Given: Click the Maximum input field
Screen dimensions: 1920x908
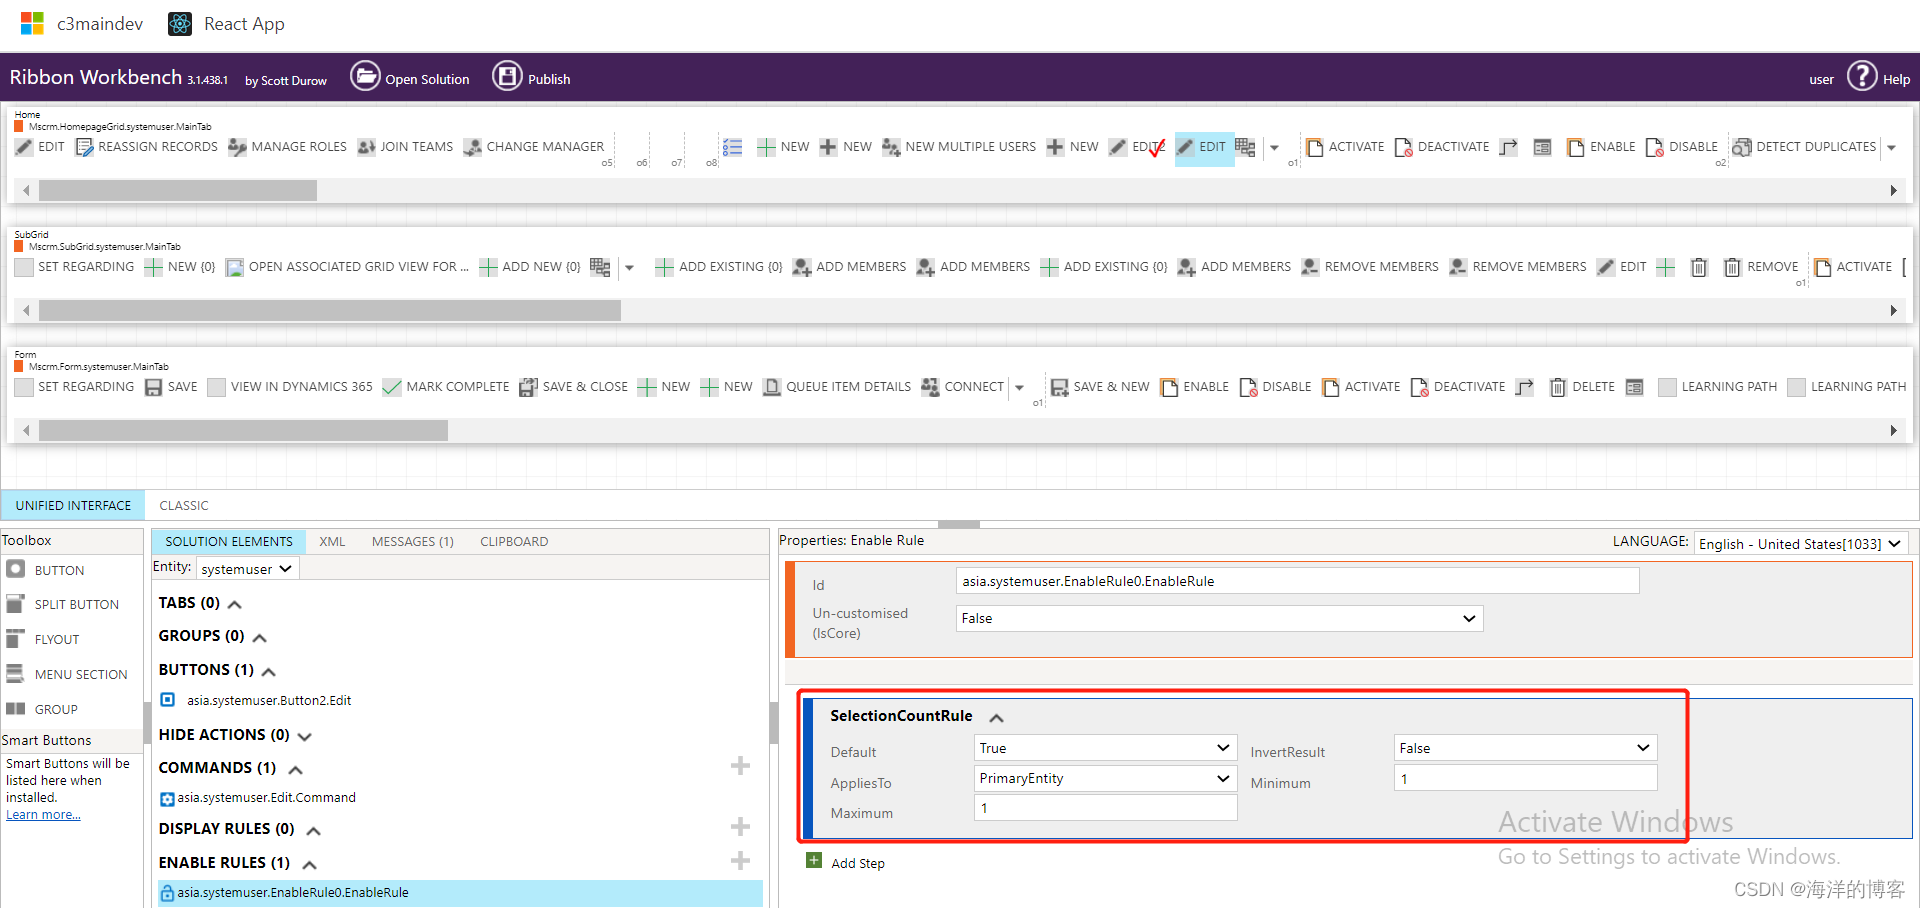Looking at the screenshot, I should pyautogui.click(x=1105, y=808).
